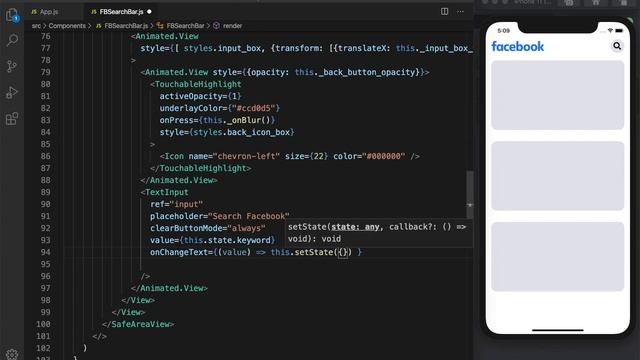Click line number 89 in the gutter
The width and height of the screenshot is (640, 360).
[46, 192]
